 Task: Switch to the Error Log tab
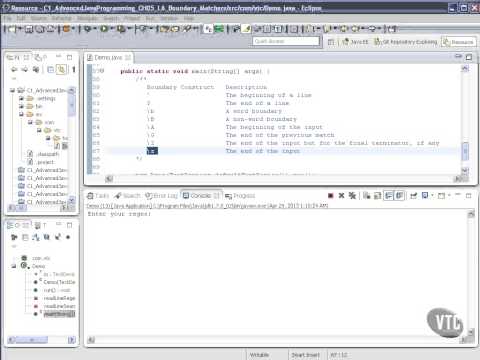pos(162,196)
